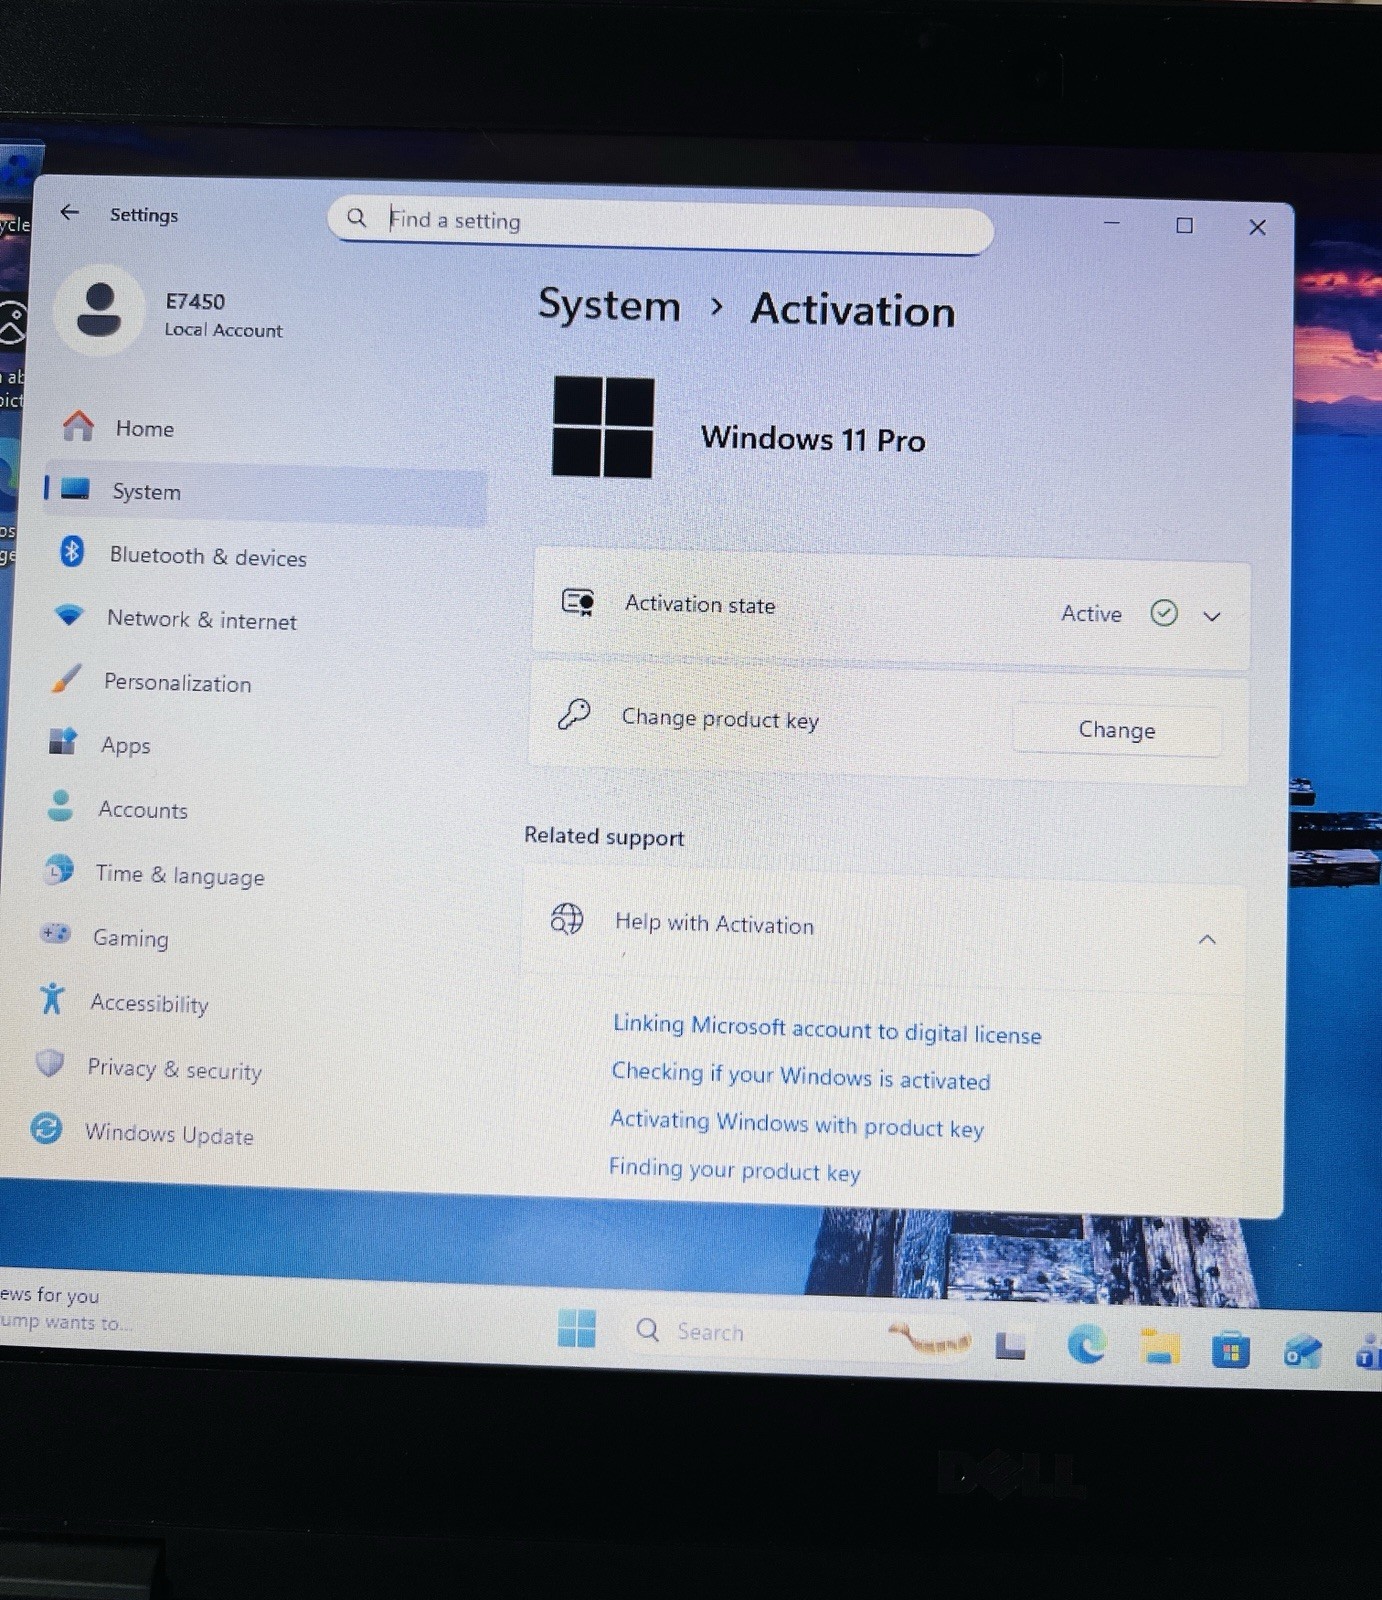Click the search magnifier in Find a setting

tap(356, 218)
